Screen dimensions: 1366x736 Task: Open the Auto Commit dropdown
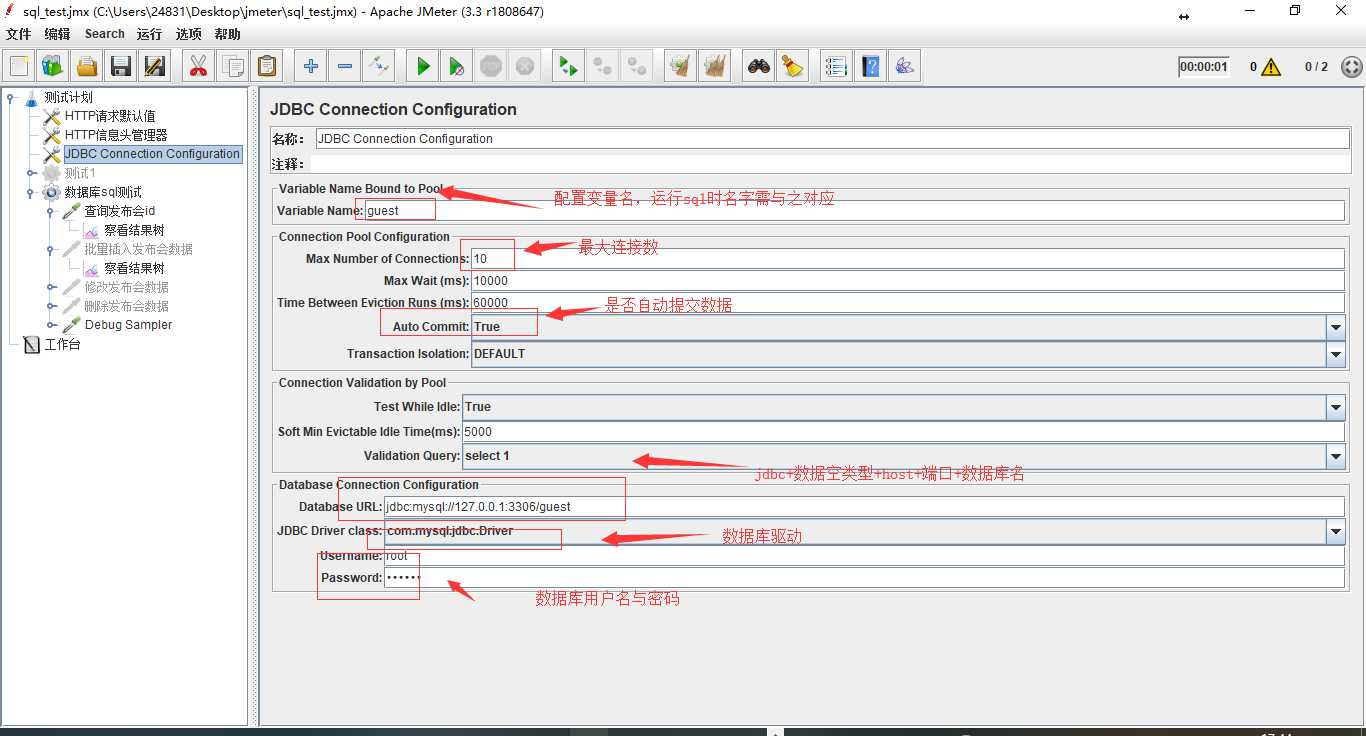pos(1336,327)
